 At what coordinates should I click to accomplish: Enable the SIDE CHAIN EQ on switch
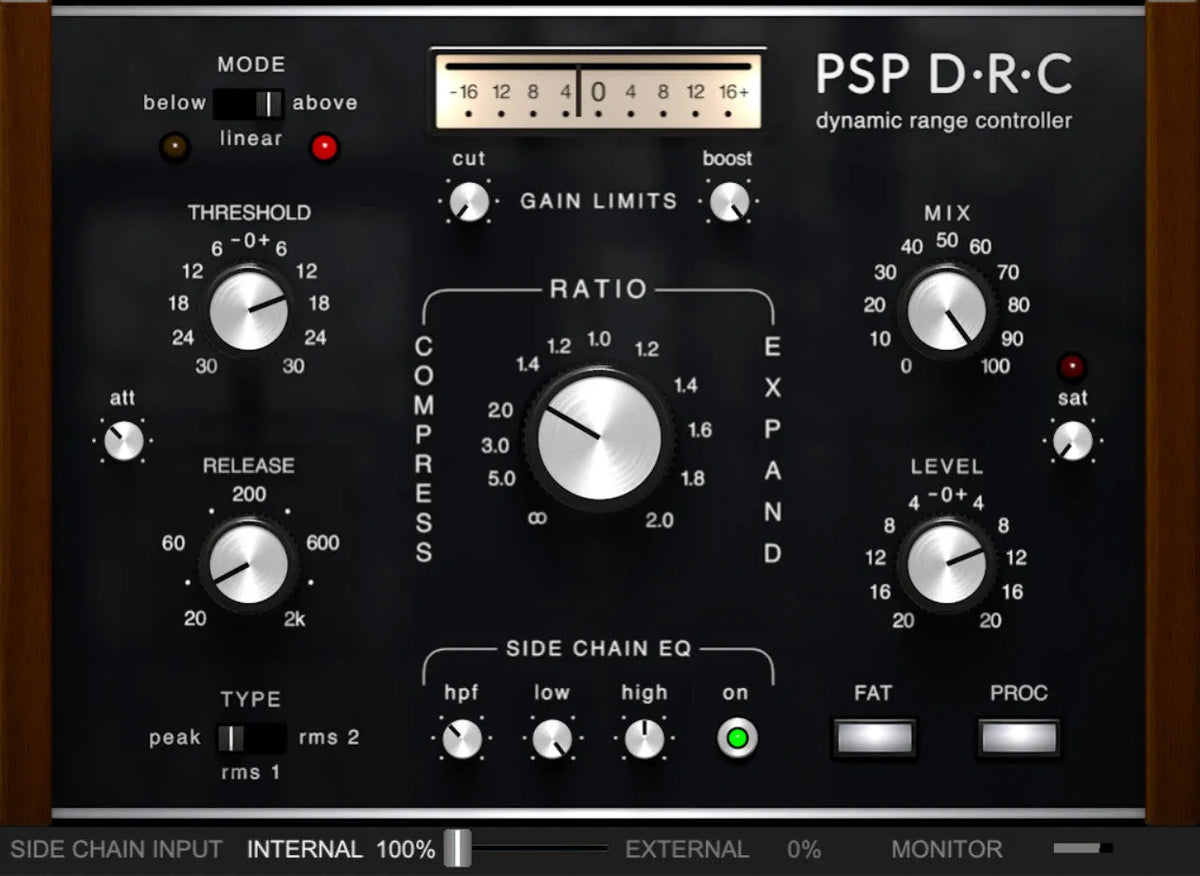736,738
